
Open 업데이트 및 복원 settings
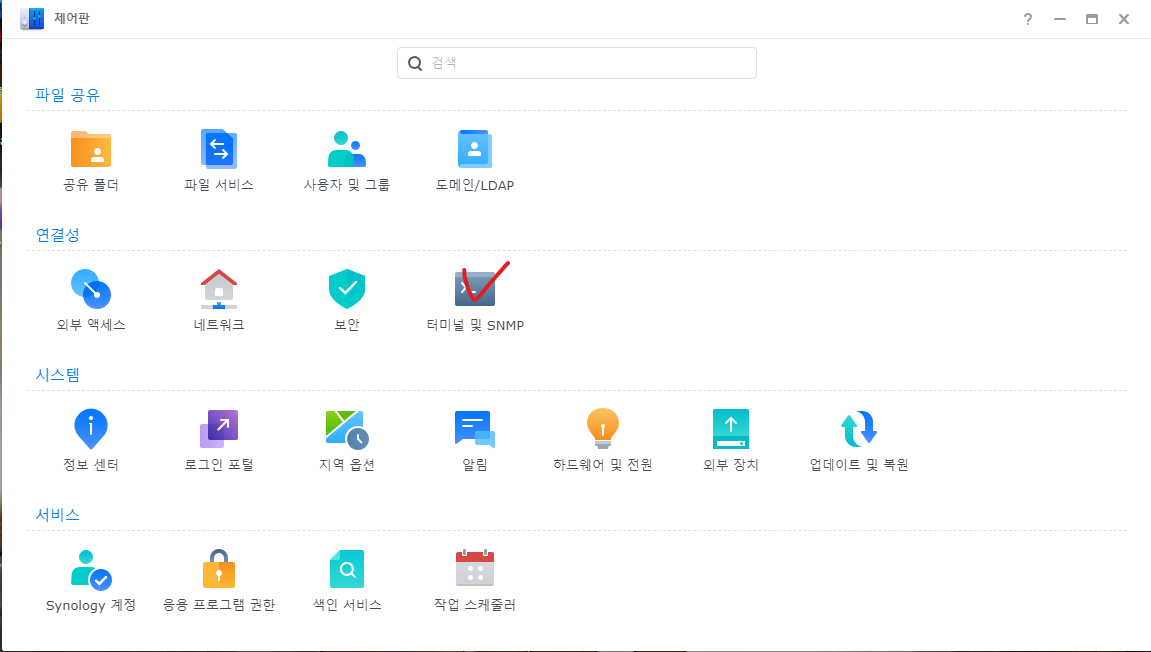coord(859,429)
